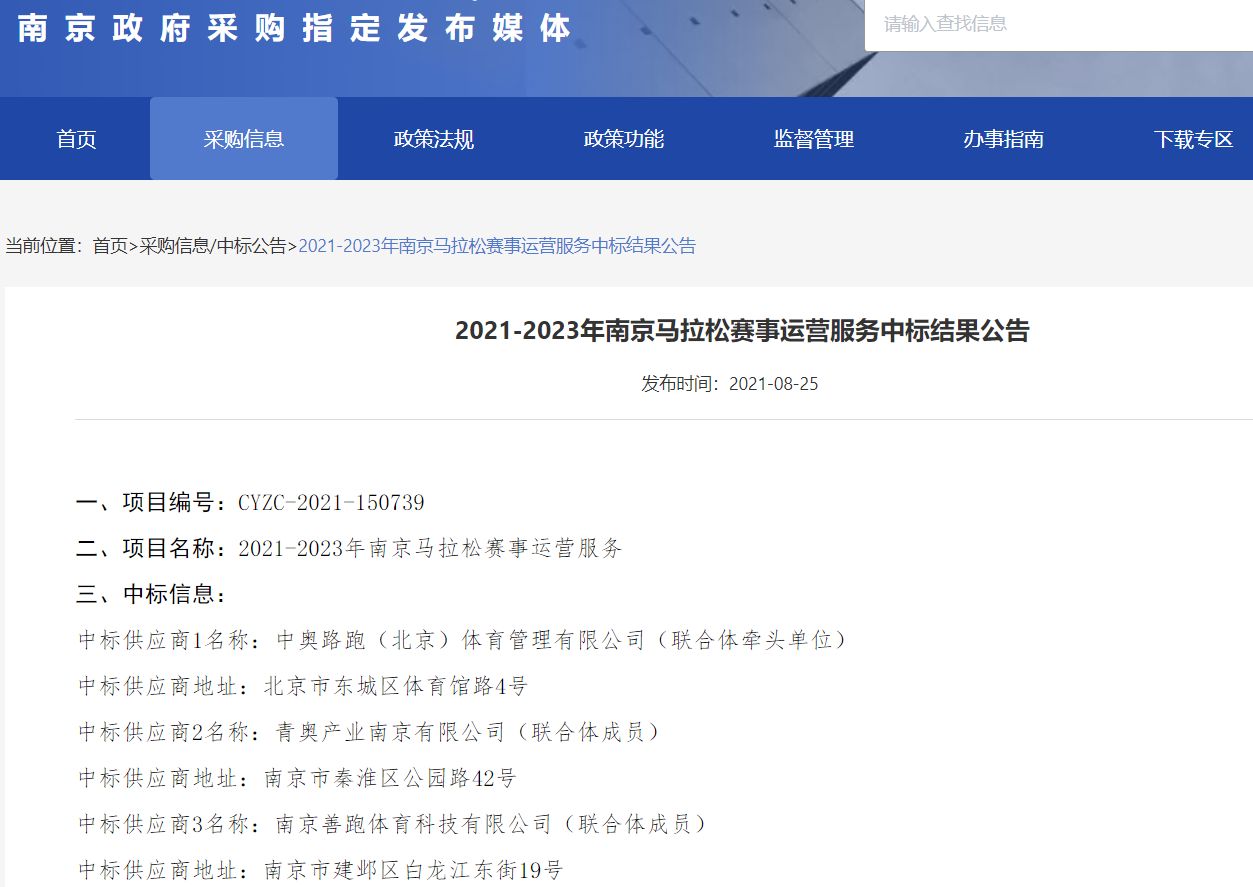Open the 首页 navigation menu item
Viewport: 1253px width, 887px height.
click(76, 139)
